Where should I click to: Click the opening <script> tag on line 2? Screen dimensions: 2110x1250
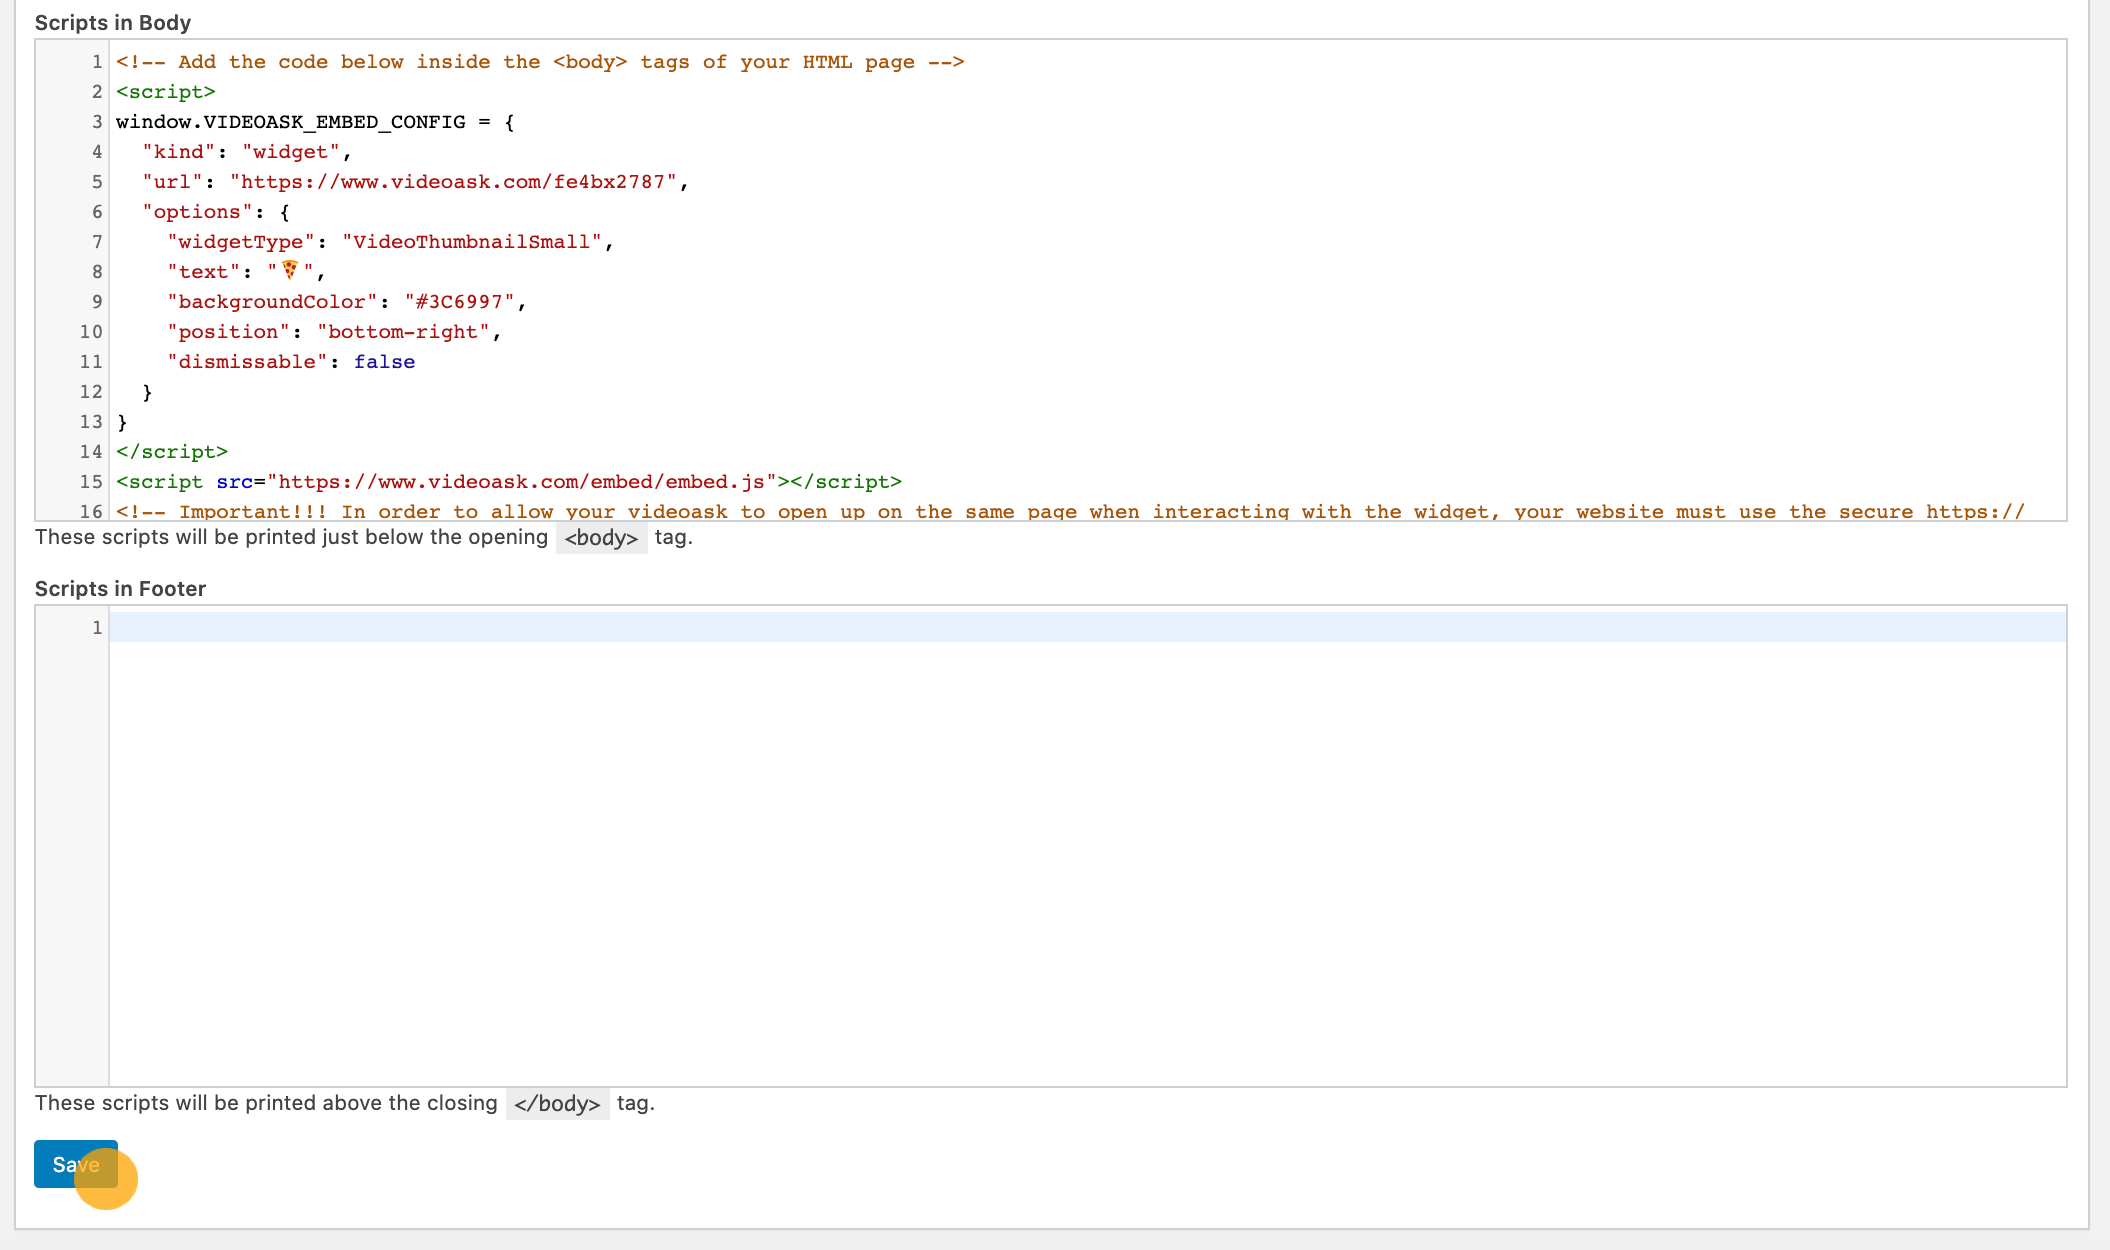pyautogui.click(x=166, y=92)
